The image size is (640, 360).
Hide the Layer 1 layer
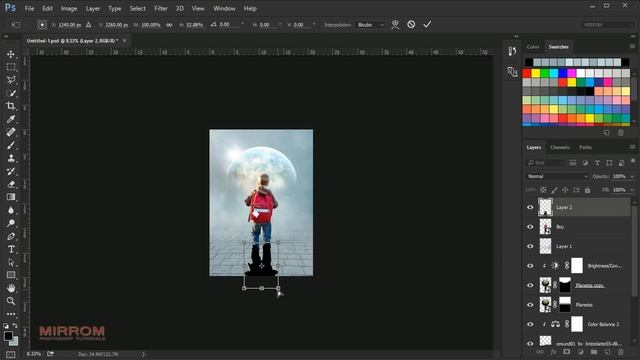tap(530, 246)
